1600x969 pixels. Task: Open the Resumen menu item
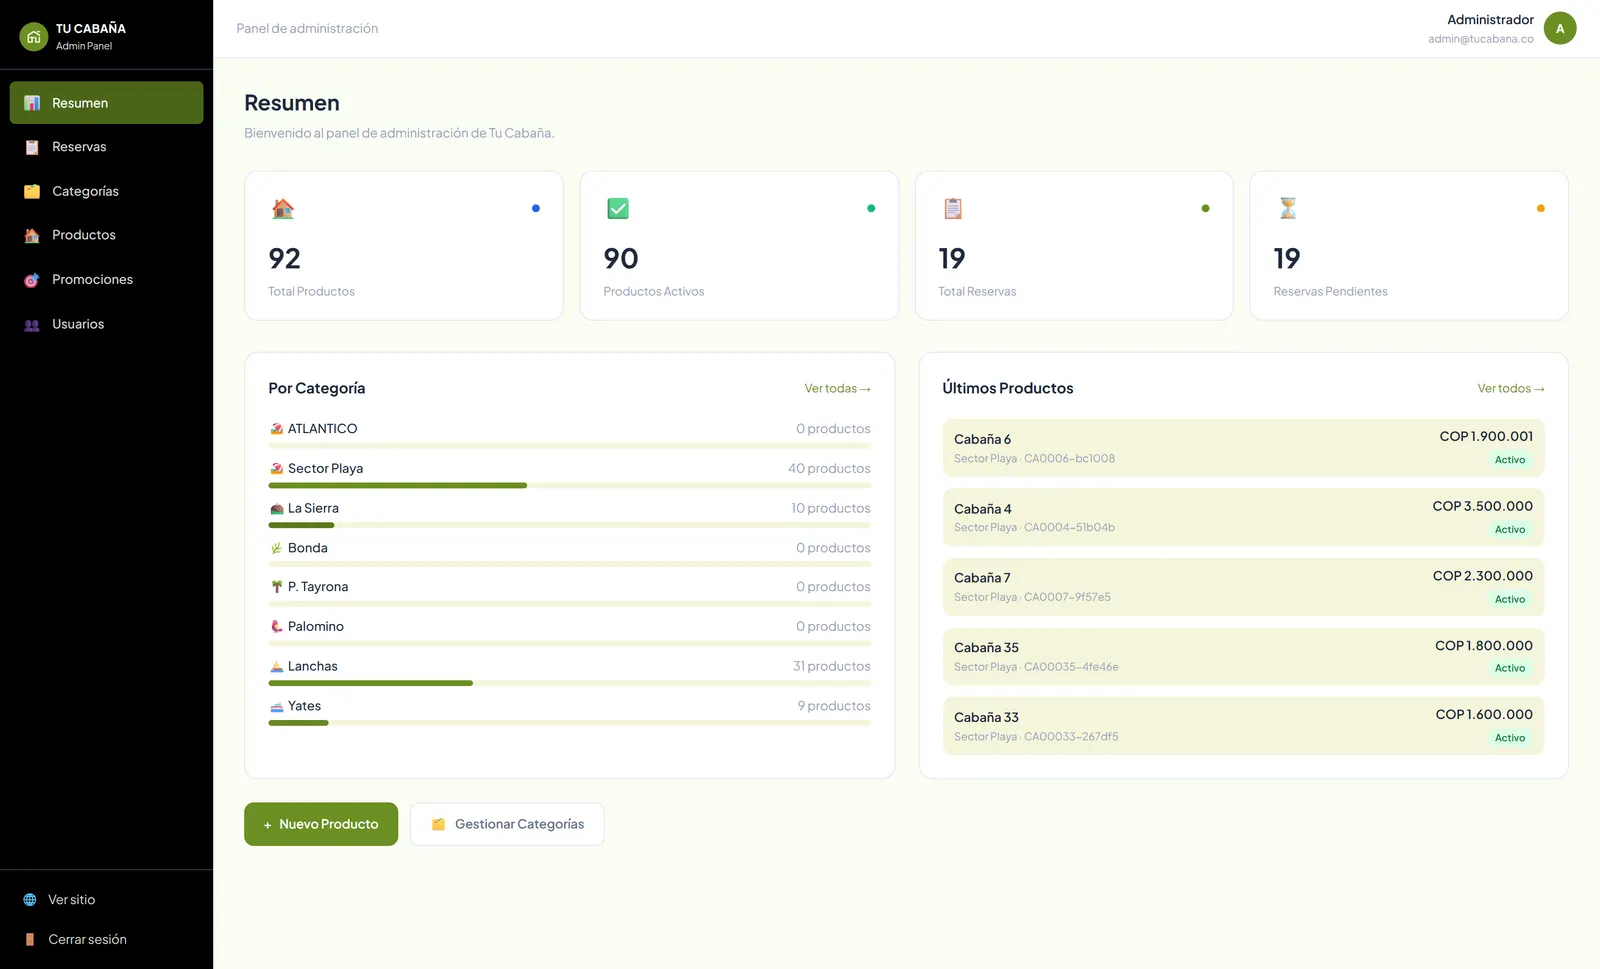pyautogui.click(x=106, y=103)
